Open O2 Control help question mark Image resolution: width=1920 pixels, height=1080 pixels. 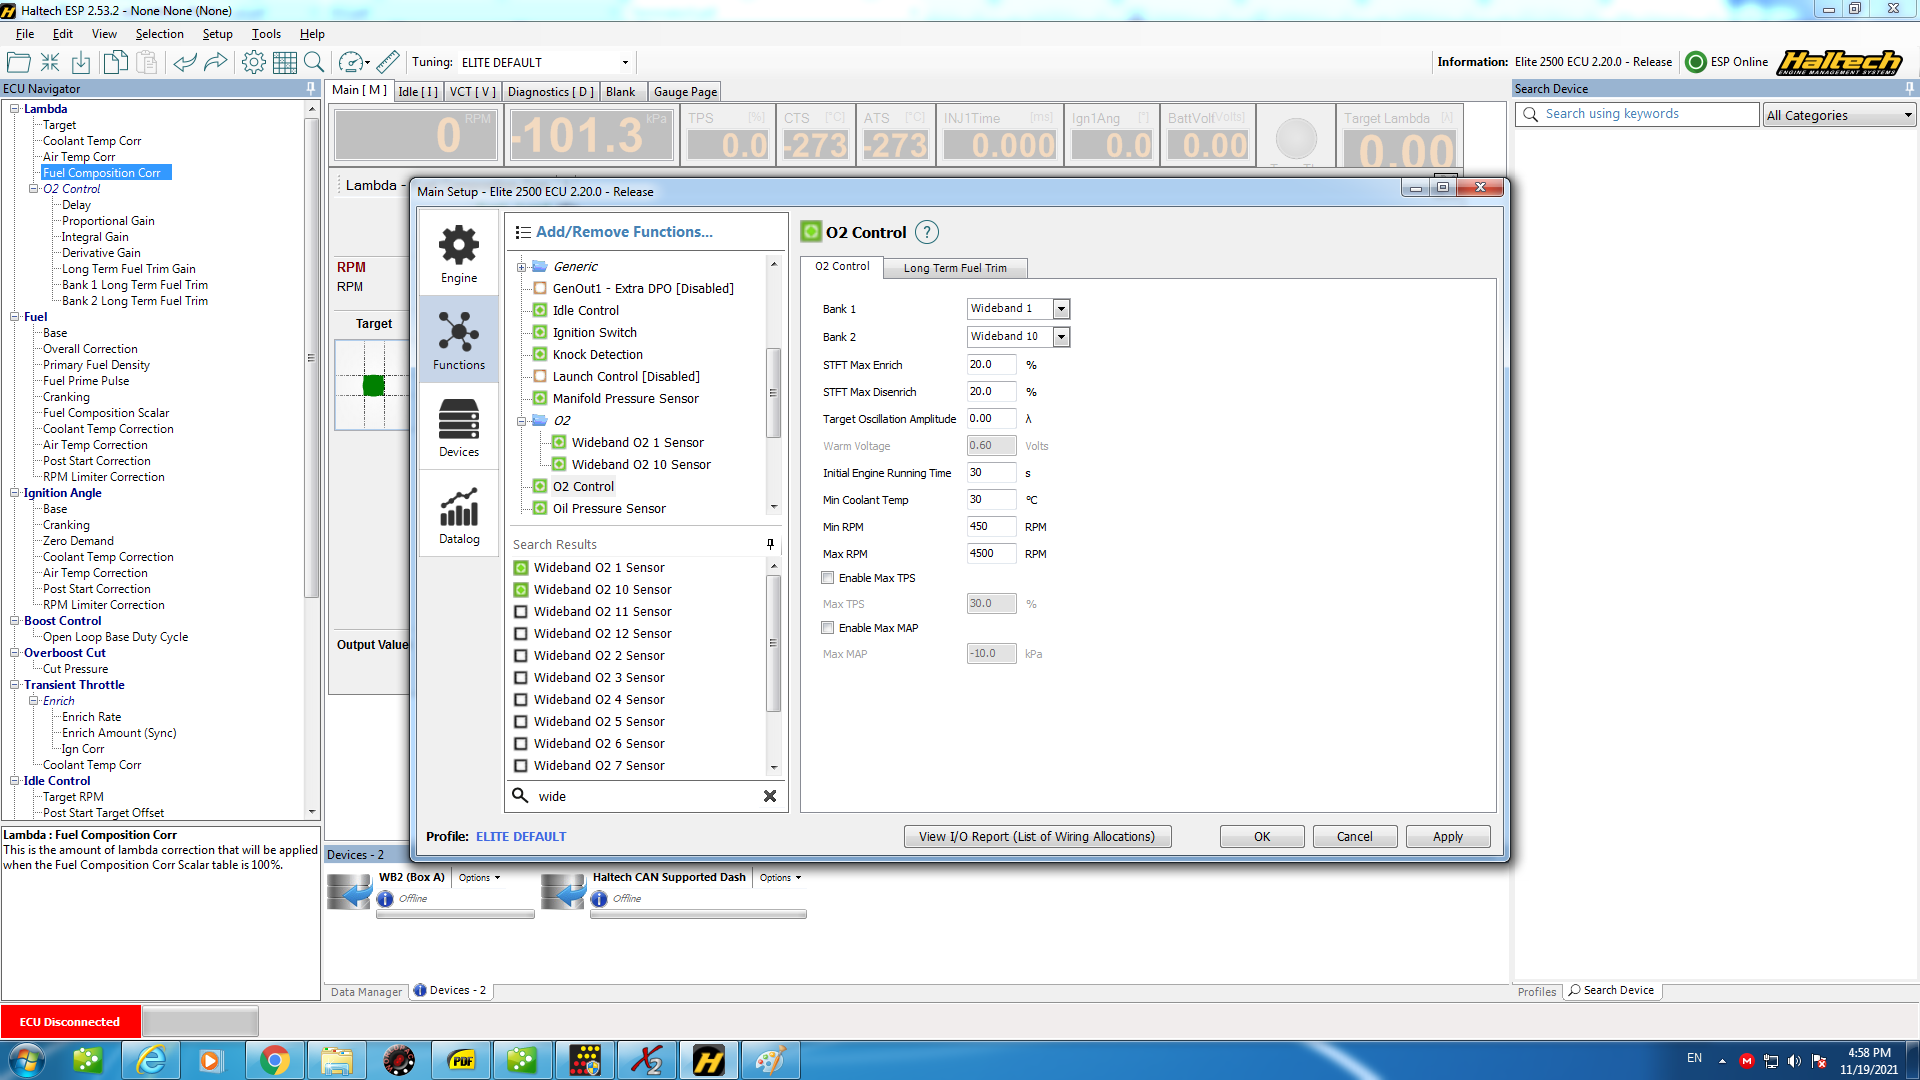(927, 233)
